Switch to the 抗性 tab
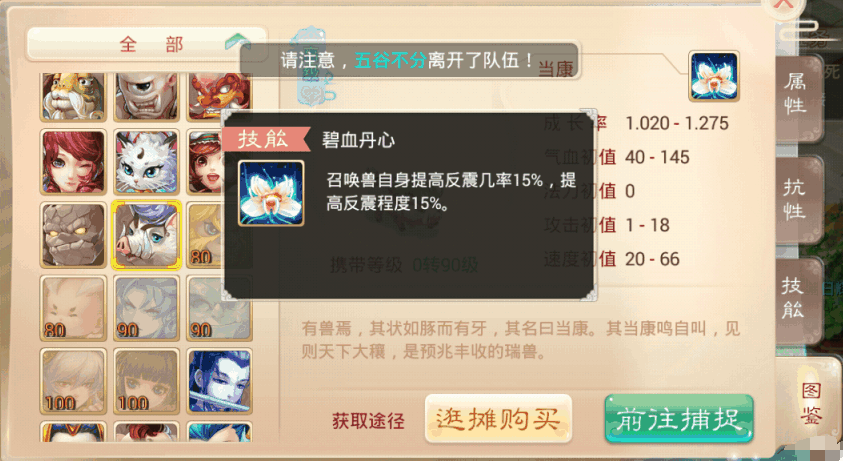Screen dimensions: 843x461 tap(796, 199)
